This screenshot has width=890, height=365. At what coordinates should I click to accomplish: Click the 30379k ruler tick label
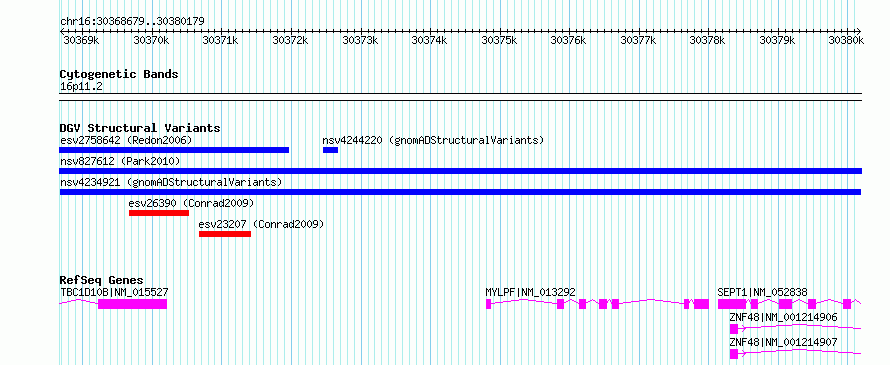click(x=778, y=40)
